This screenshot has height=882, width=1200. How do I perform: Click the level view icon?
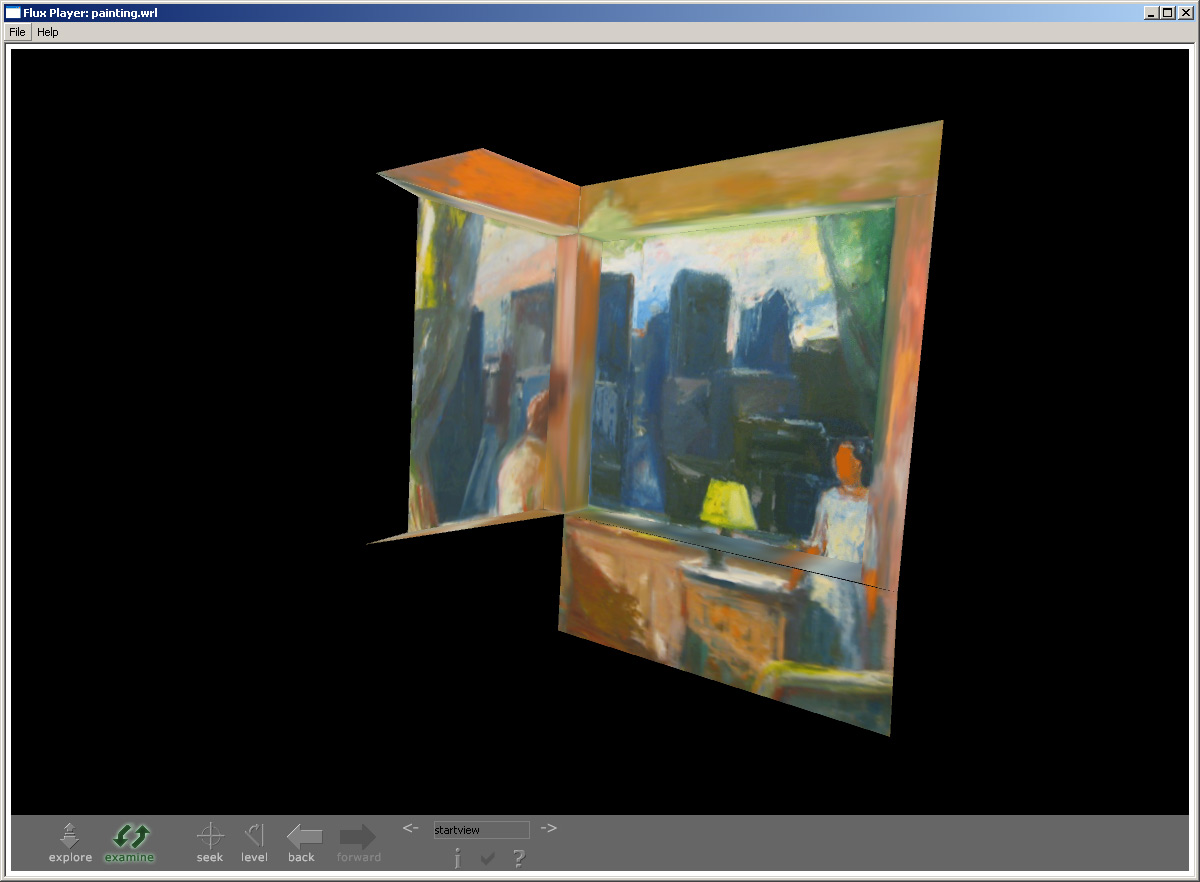(254, 842)
